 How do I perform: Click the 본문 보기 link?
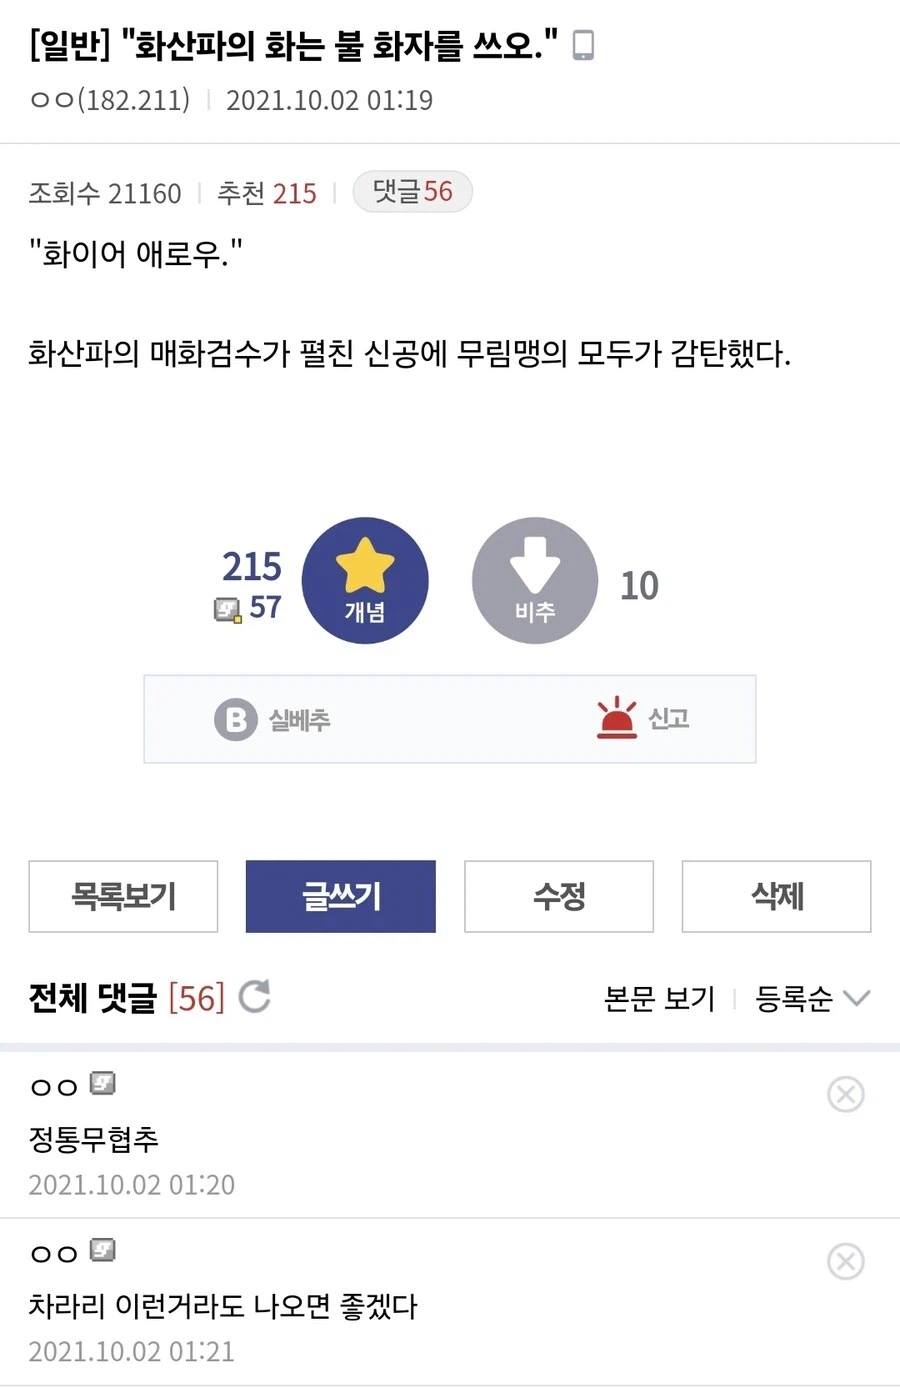(660, 998)
